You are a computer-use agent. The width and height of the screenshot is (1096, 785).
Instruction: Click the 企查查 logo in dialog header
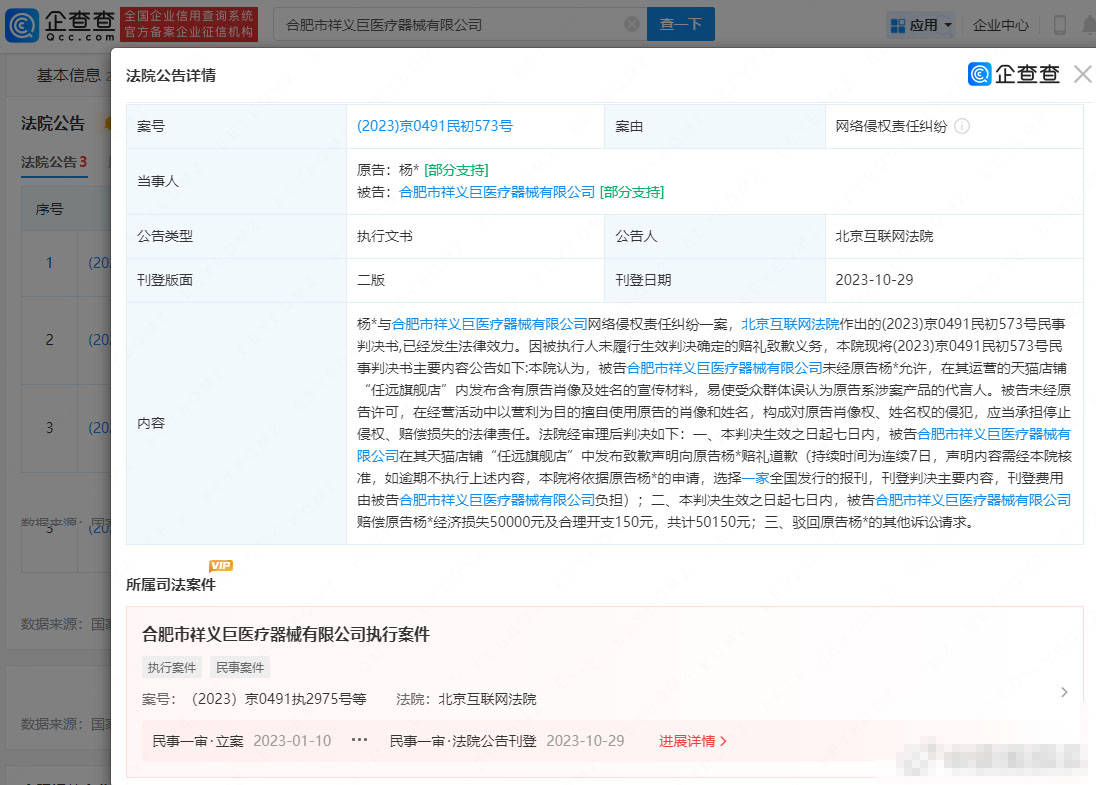[1014, 74]
